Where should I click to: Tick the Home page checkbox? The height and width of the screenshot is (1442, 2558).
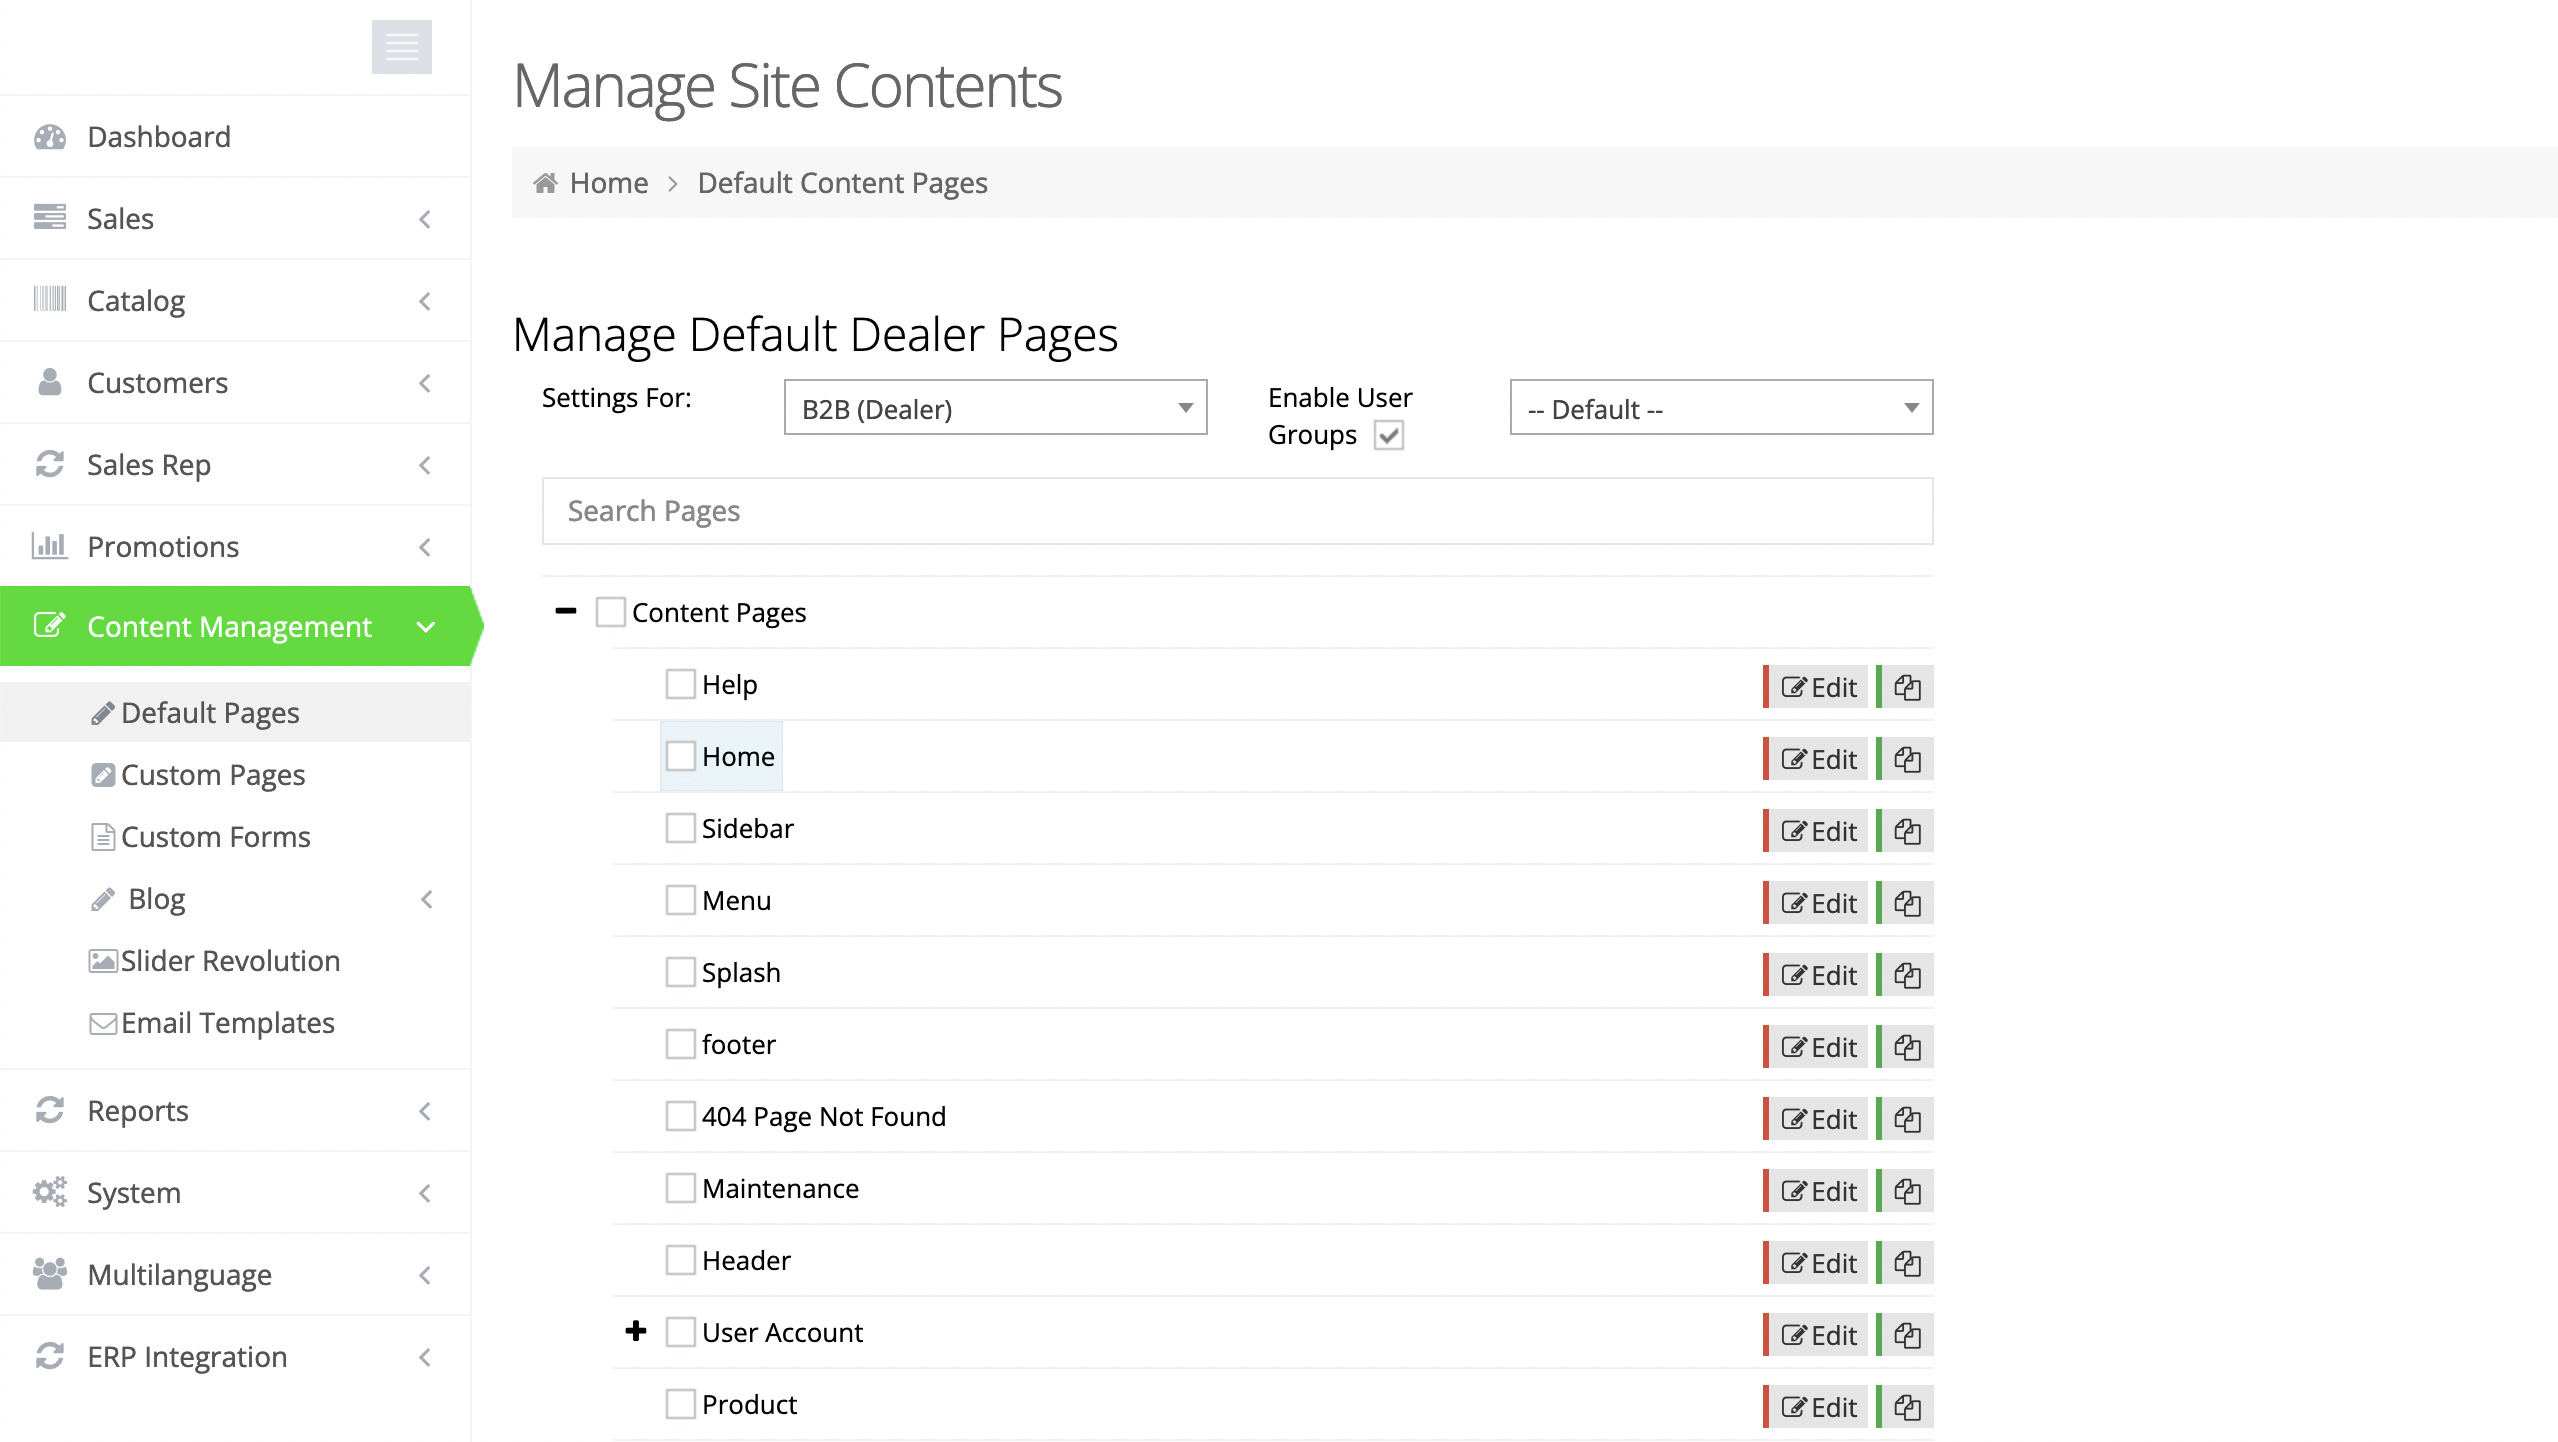(x=680, y=756)
